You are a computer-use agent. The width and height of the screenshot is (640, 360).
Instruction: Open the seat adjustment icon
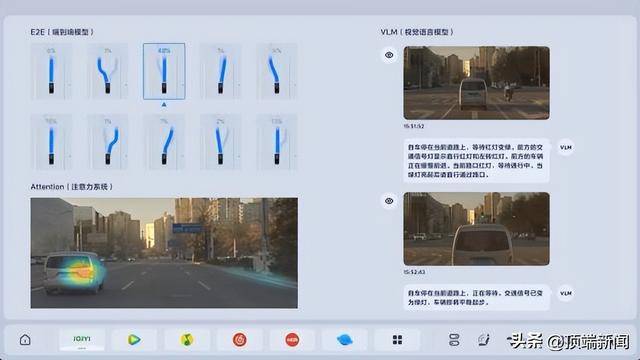[x=483, y=340]
